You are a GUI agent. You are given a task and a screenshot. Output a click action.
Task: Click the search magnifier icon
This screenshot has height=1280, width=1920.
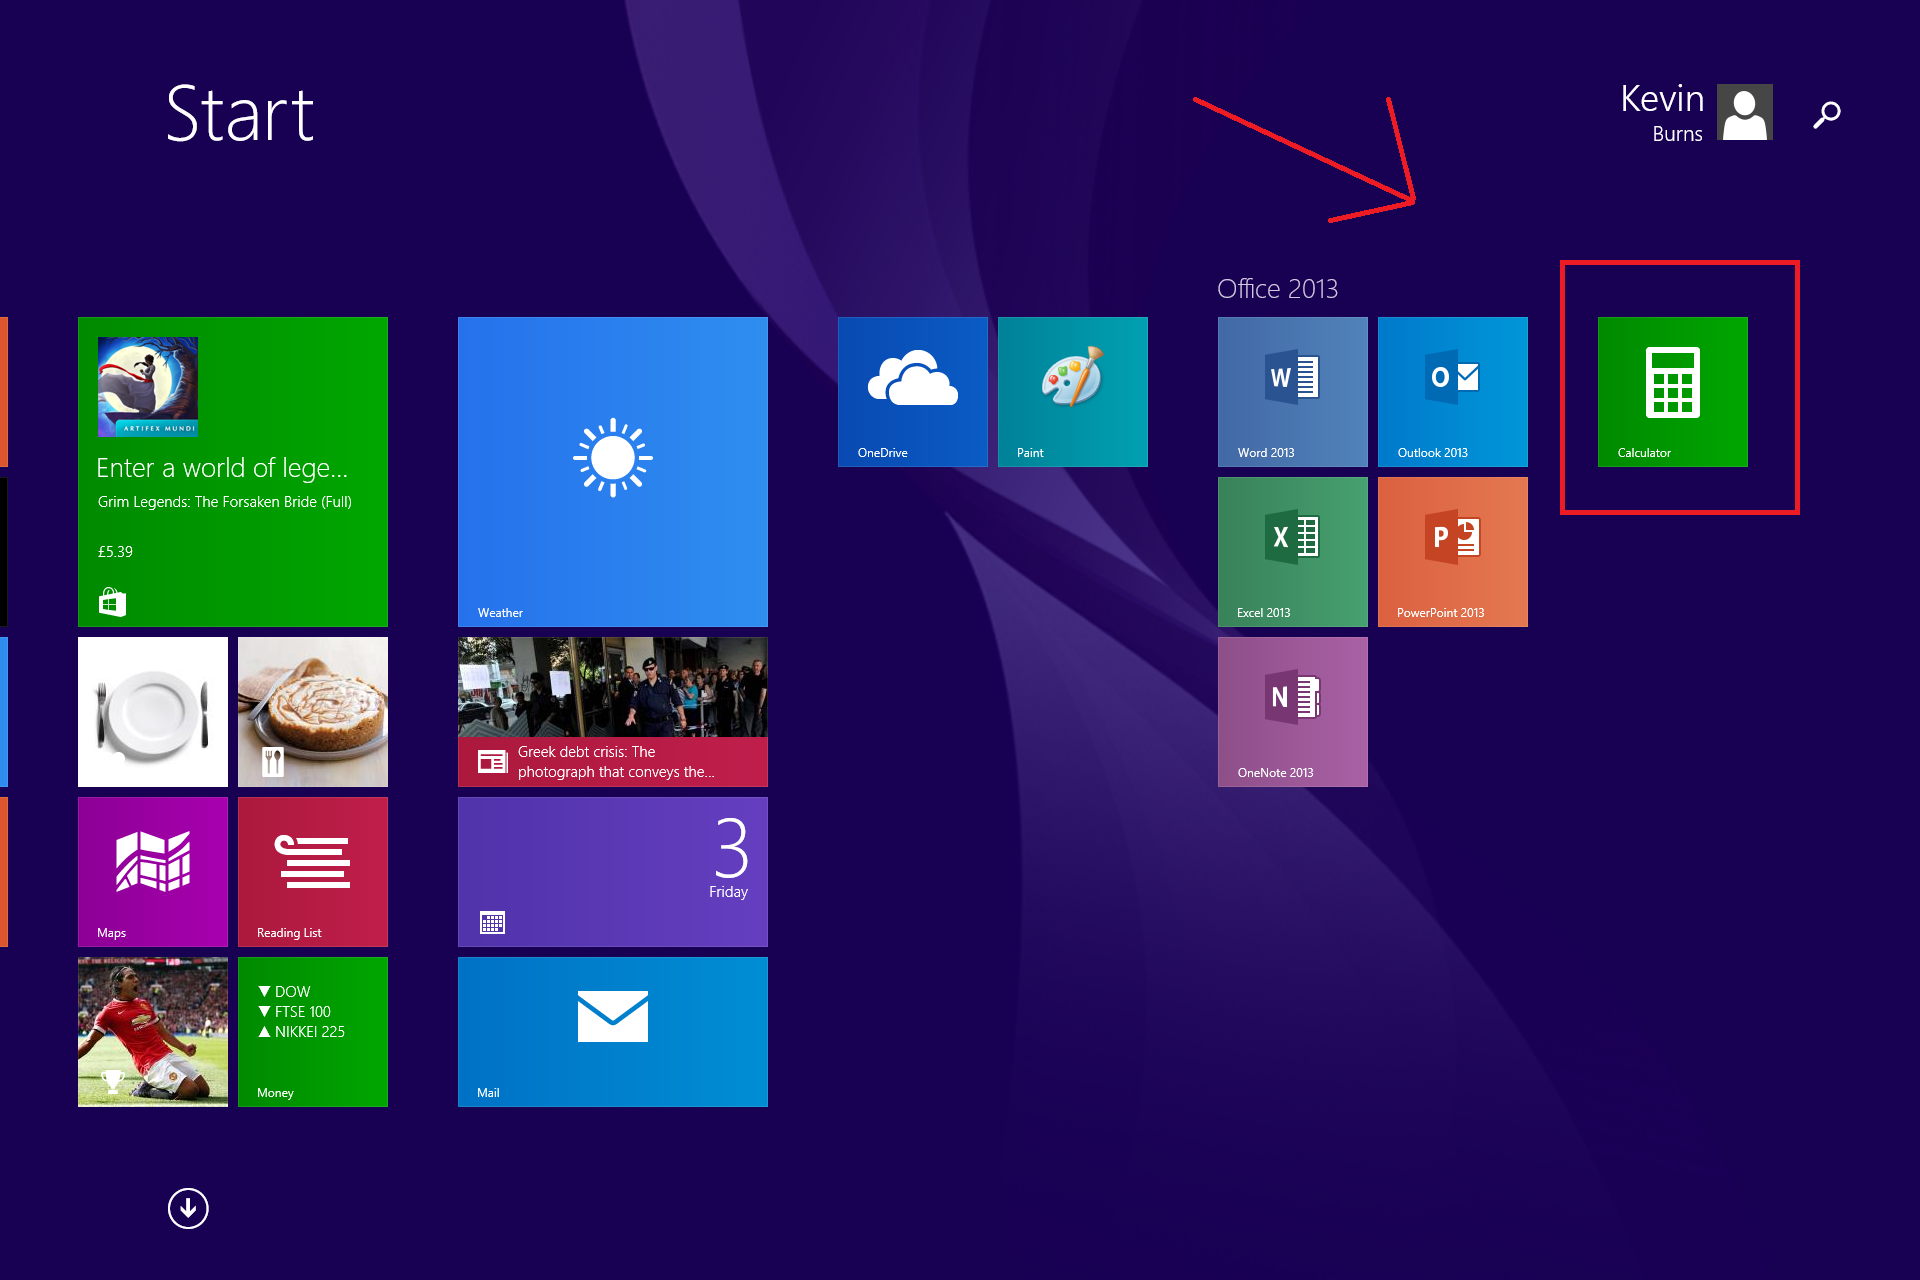[x=1826, y=115]
